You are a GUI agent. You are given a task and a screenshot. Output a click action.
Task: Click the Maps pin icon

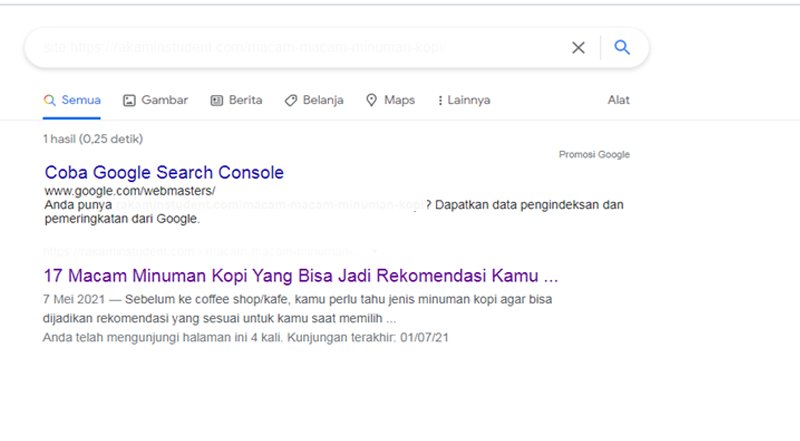coord(371,100)
